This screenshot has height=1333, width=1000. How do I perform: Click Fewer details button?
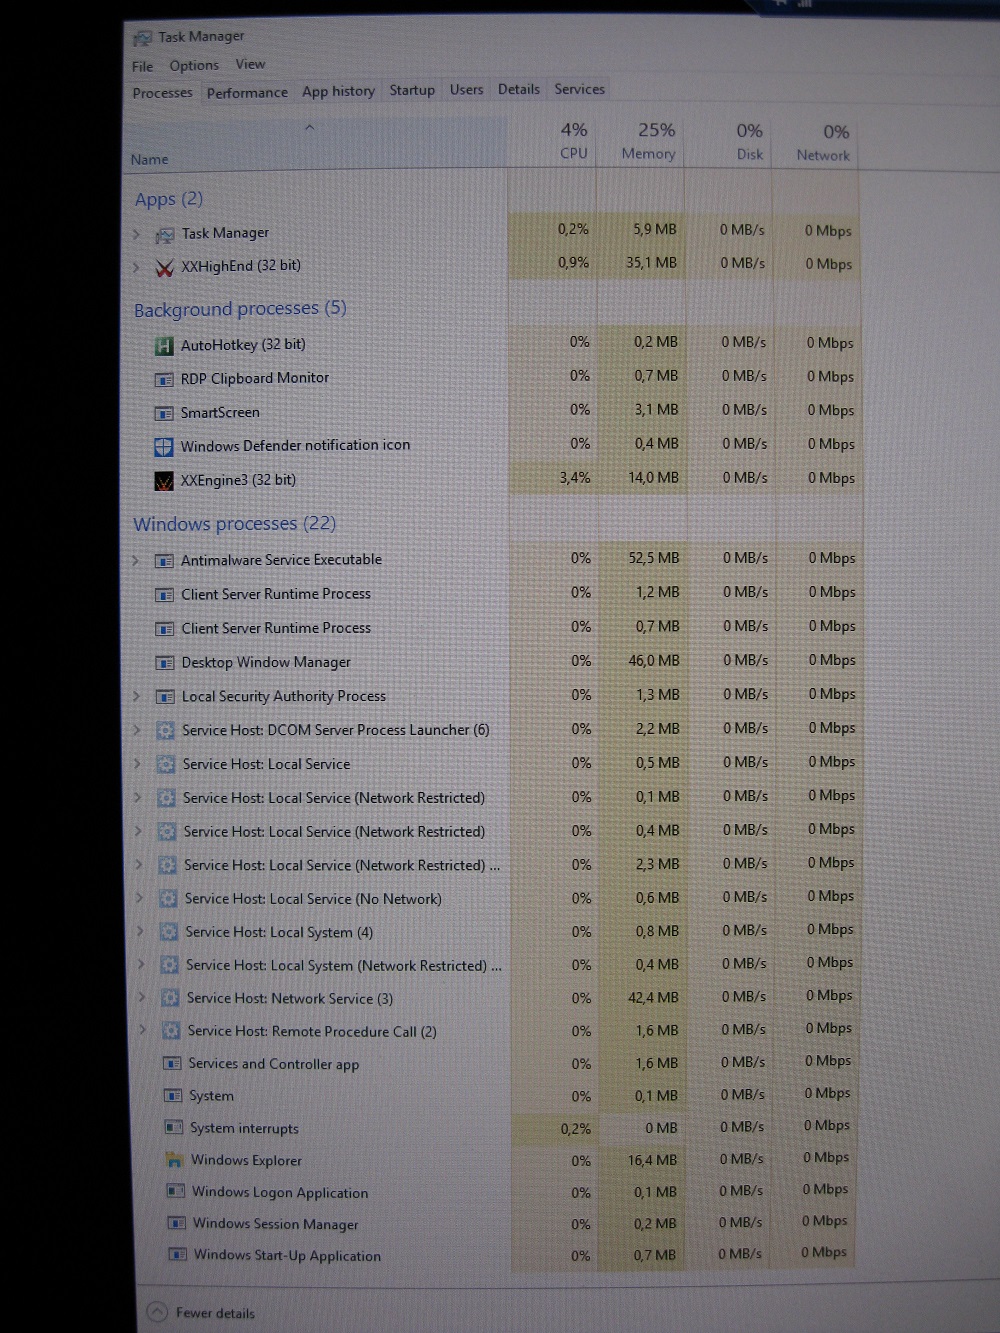(201, 1312)
